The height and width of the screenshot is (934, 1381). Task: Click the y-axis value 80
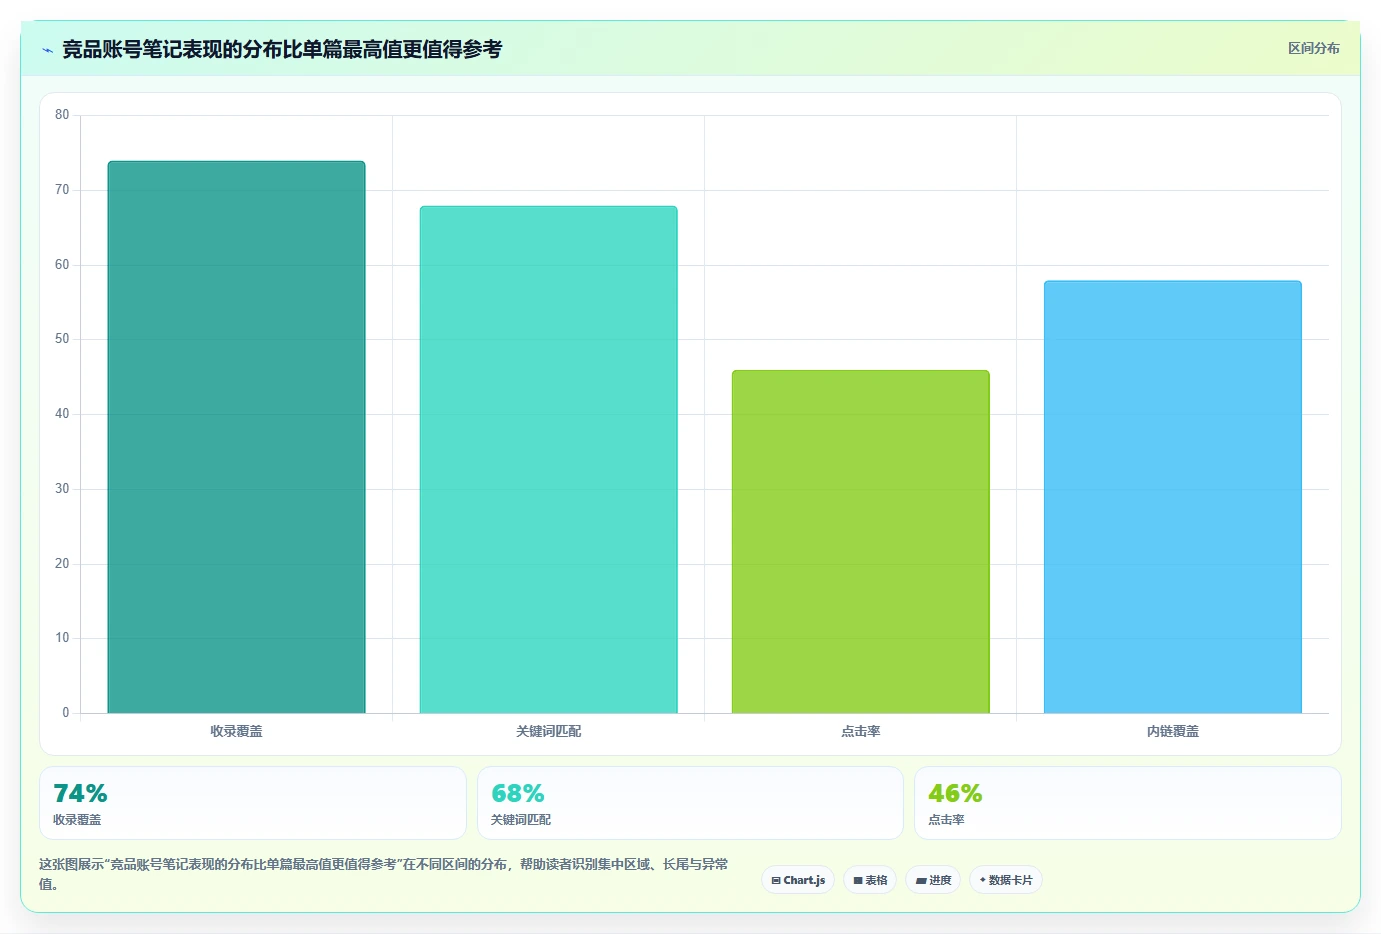tap(62, 115)
